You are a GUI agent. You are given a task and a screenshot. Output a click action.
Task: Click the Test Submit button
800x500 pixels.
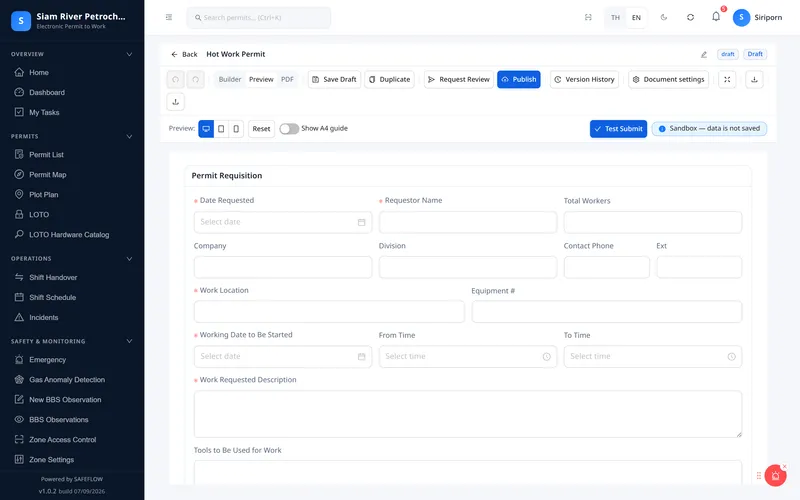(618, 129)
